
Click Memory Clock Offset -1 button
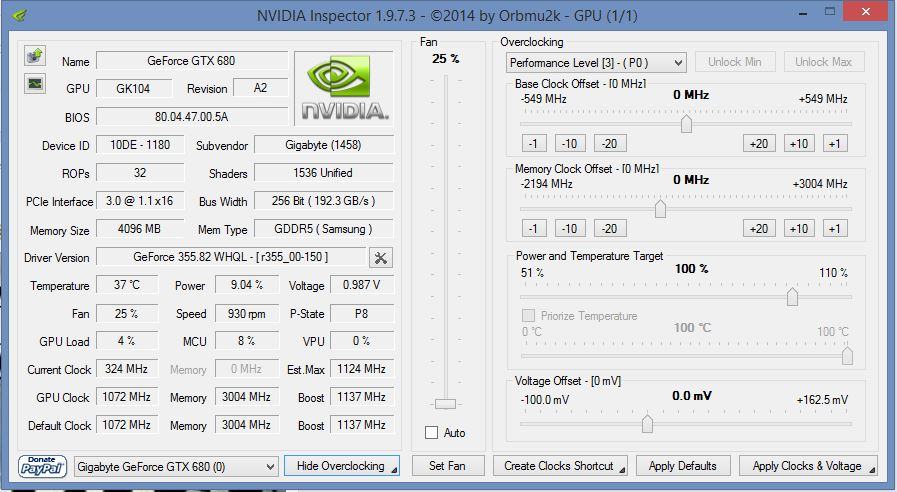tap(534, 228)
